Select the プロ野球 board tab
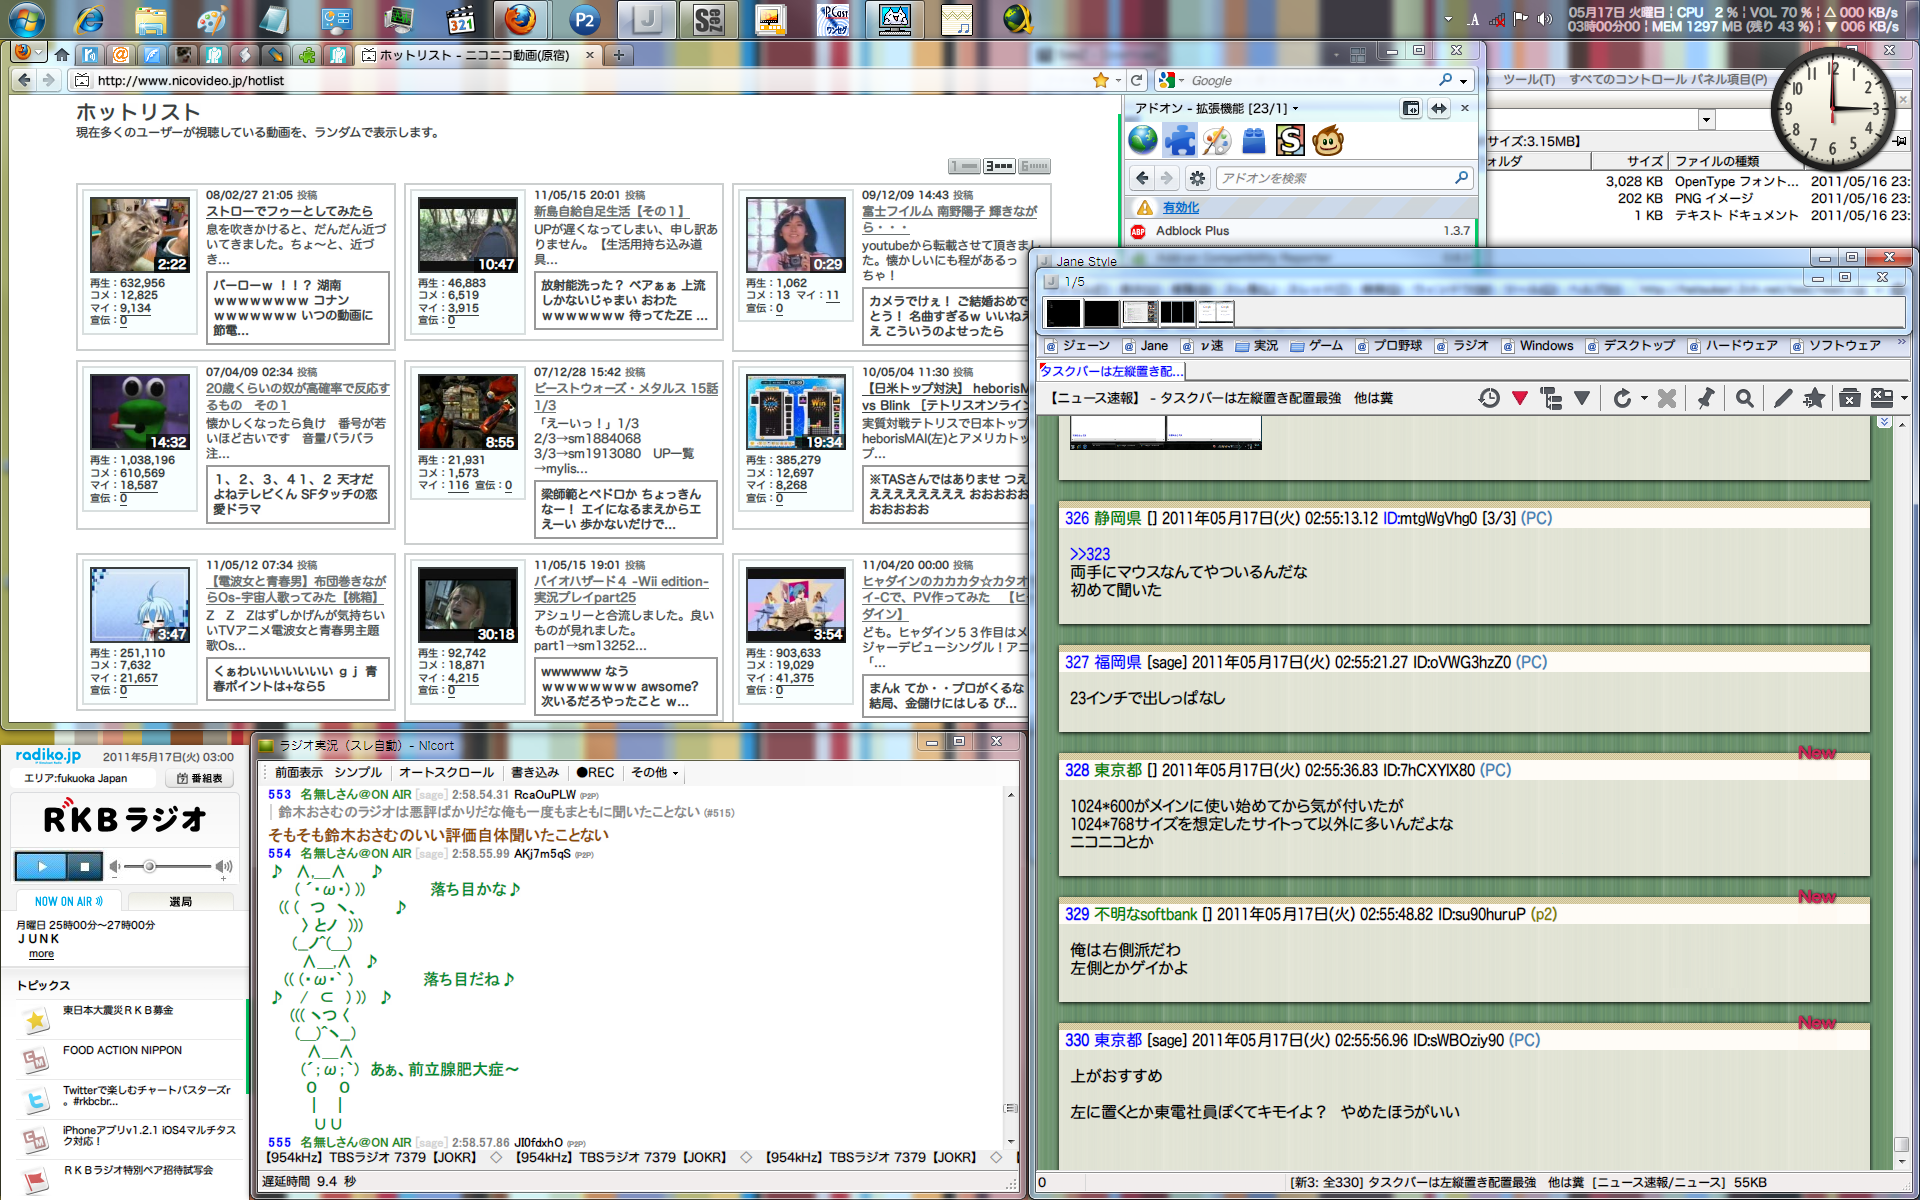Image resolution: width=1920 pixels, height=1200 pixels. point(1397,346)
